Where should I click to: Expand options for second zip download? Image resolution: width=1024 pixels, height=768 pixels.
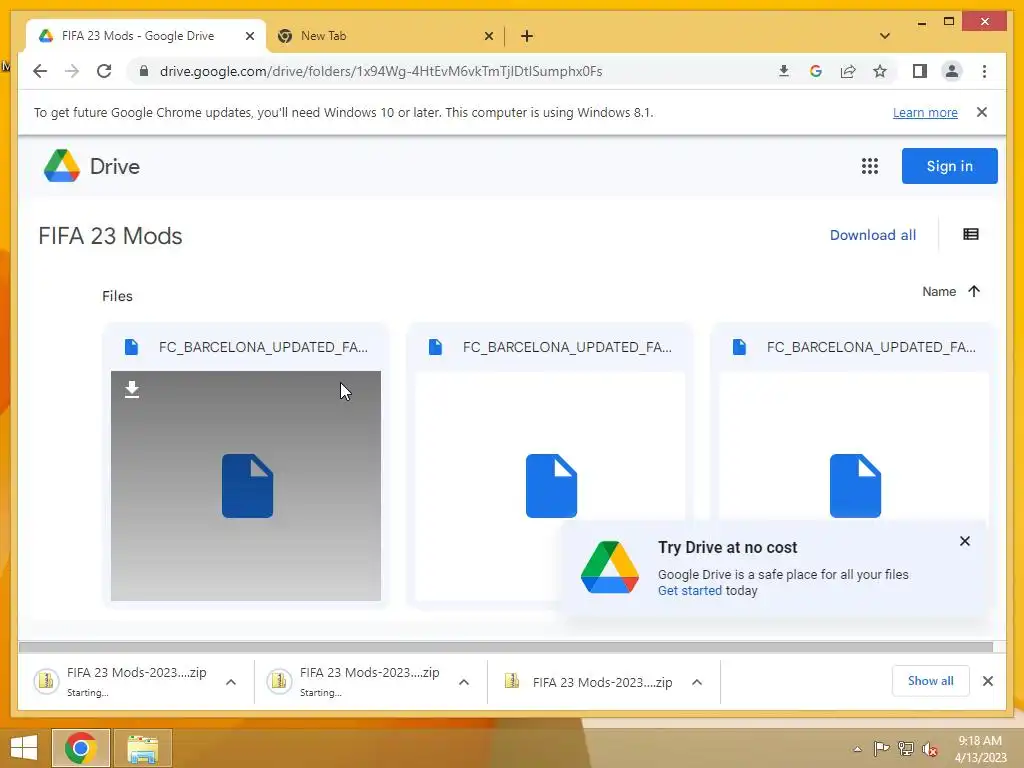pyautogui.click(x=464, y=682)
